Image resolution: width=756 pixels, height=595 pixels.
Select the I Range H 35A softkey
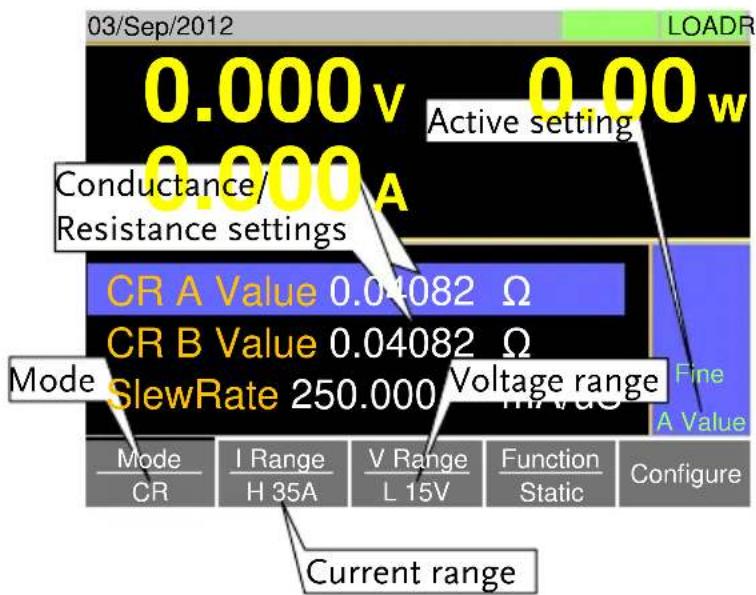point(283,473)
